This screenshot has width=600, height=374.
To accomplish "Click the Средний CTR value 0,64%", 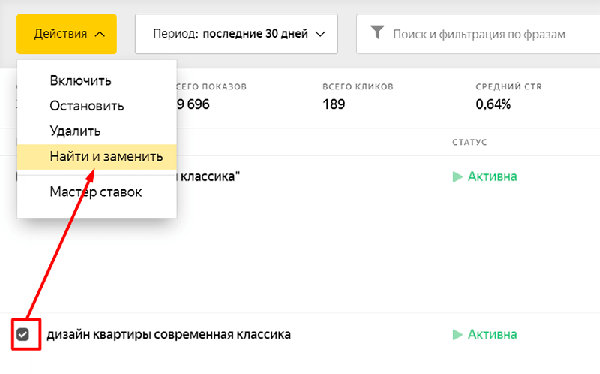I will (x=493, y=104).
